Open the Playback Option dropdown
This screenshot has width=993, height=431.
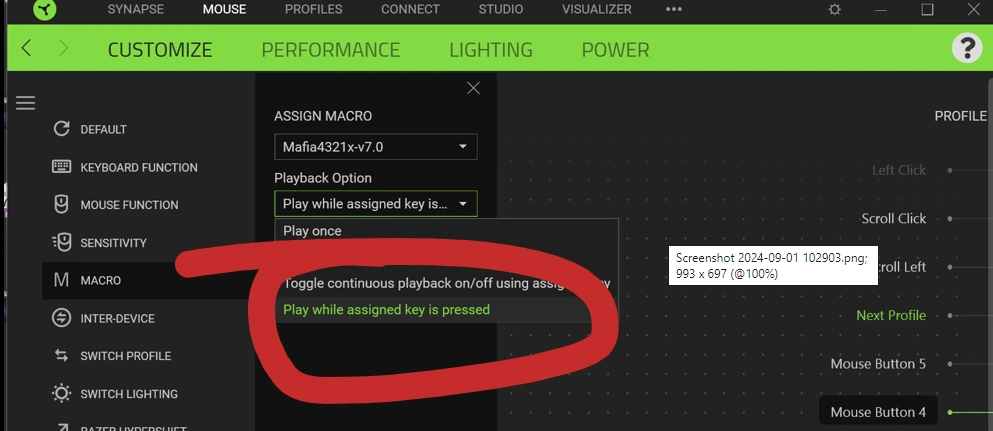point(376,204)
